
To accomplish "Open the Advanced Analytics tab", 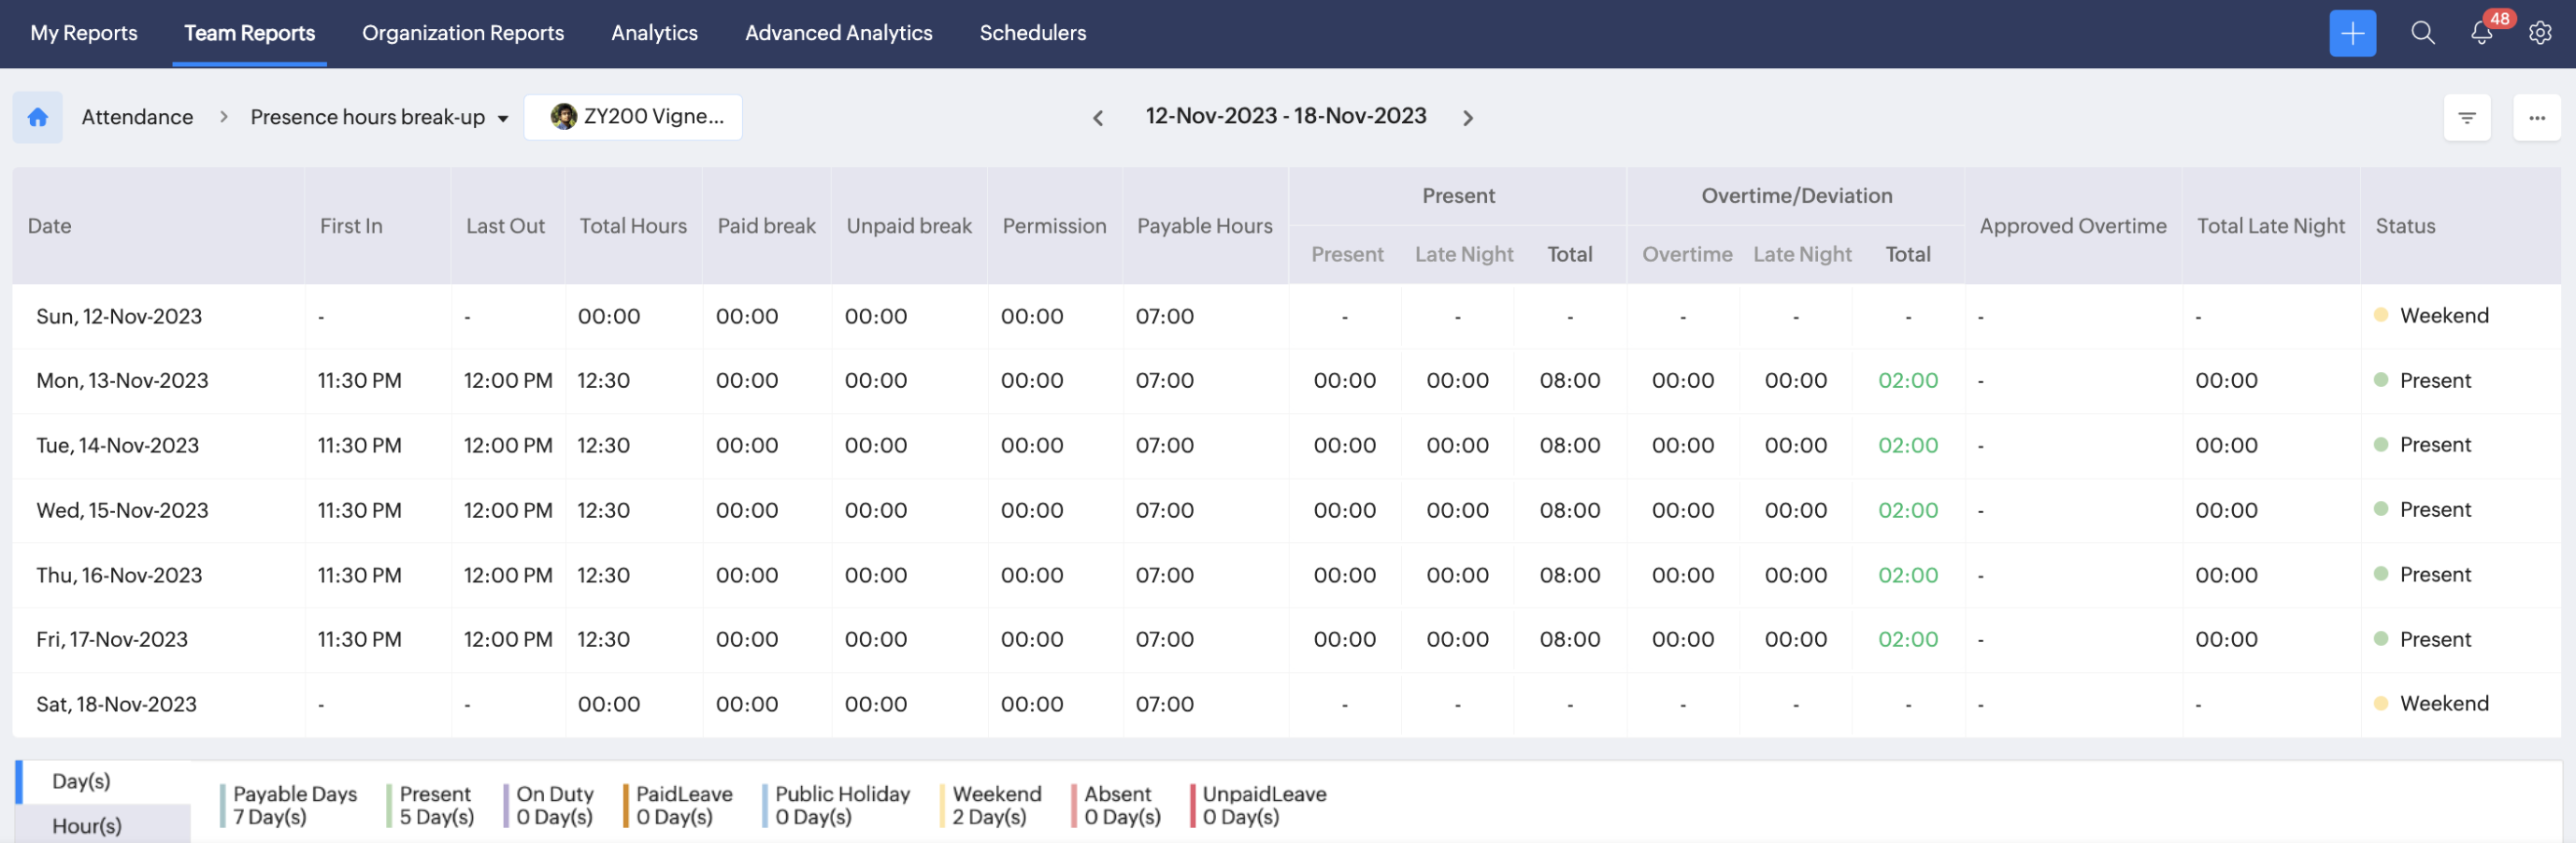I will click(x=838, y=33).
